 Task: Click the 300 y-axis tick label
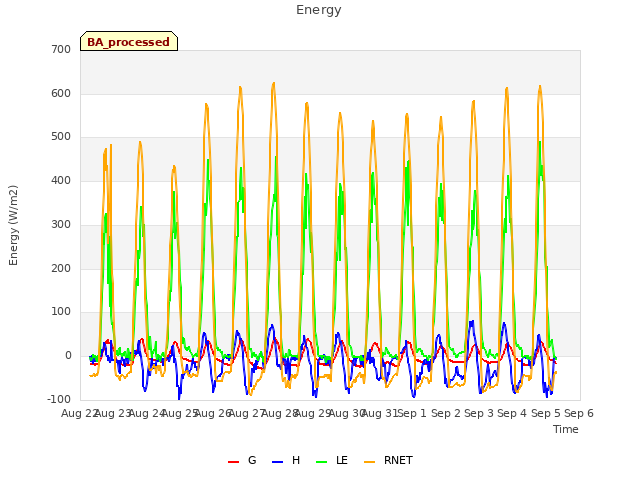coord(61,224)
